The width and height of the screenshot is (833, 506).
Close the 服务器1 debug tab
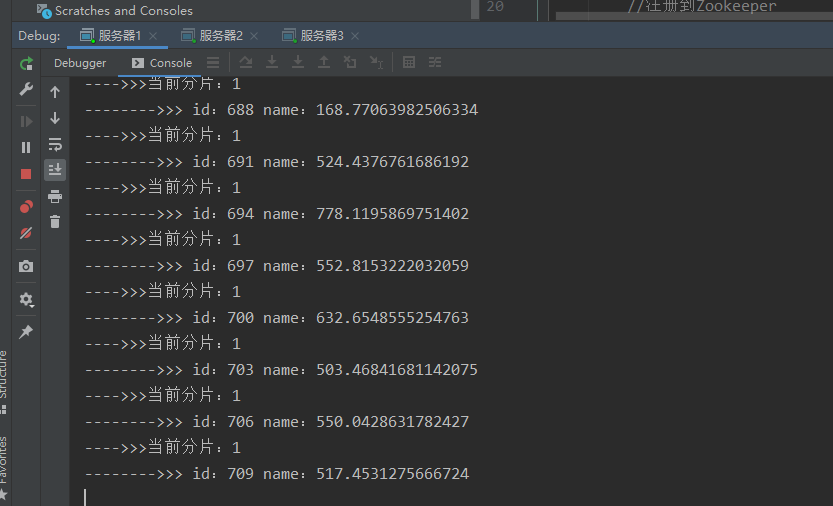pyautogui.click(x=153, y=36)
